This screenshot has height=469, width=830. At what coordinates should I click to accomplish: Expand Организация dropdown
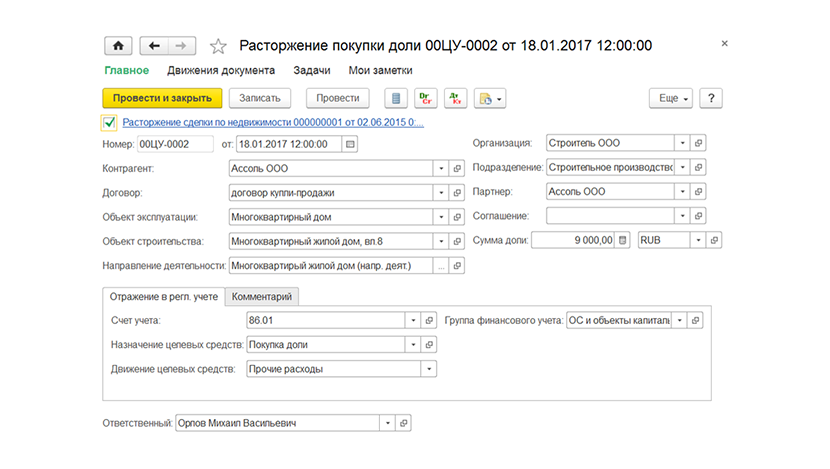682,143
